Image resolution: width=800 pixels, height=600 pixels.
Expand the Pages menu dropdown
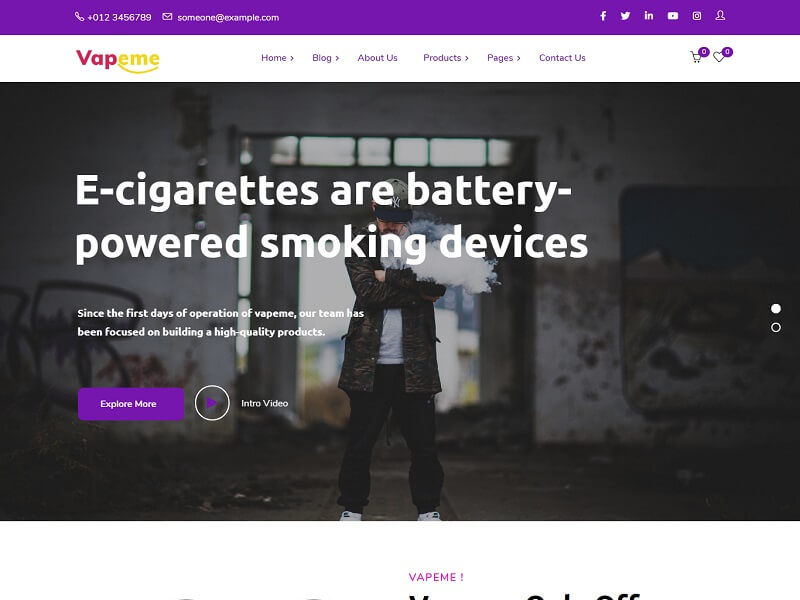(504, 58)
